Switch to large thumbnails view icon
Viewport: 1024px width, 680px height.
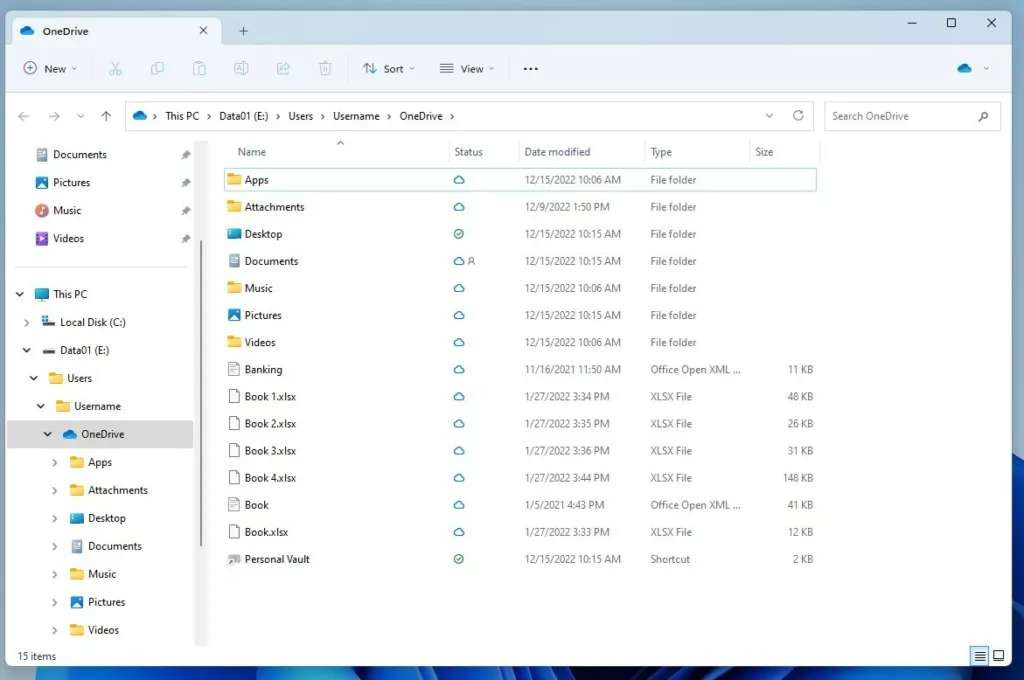(998, 656)
